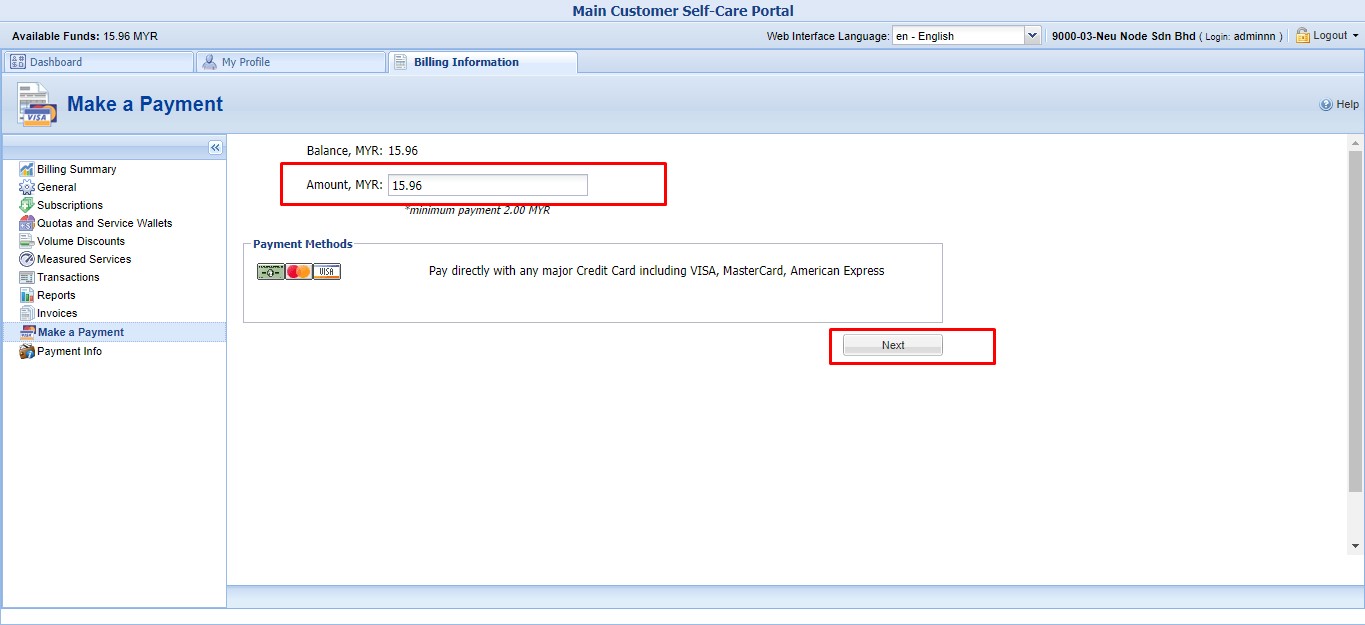The width and height of the screenshot is (1365, 625).
Task: Click the Reports bar chart icon
Action: point(27,295)
